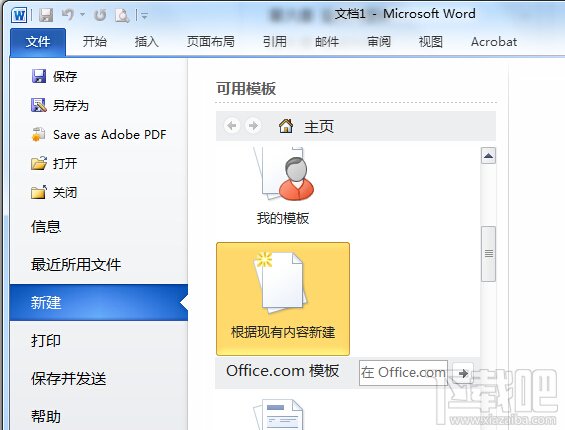Expand the Customize Quick Access Toolbar dropdown
The width and height of the screenshot is (565, 430).
(144, 15)
